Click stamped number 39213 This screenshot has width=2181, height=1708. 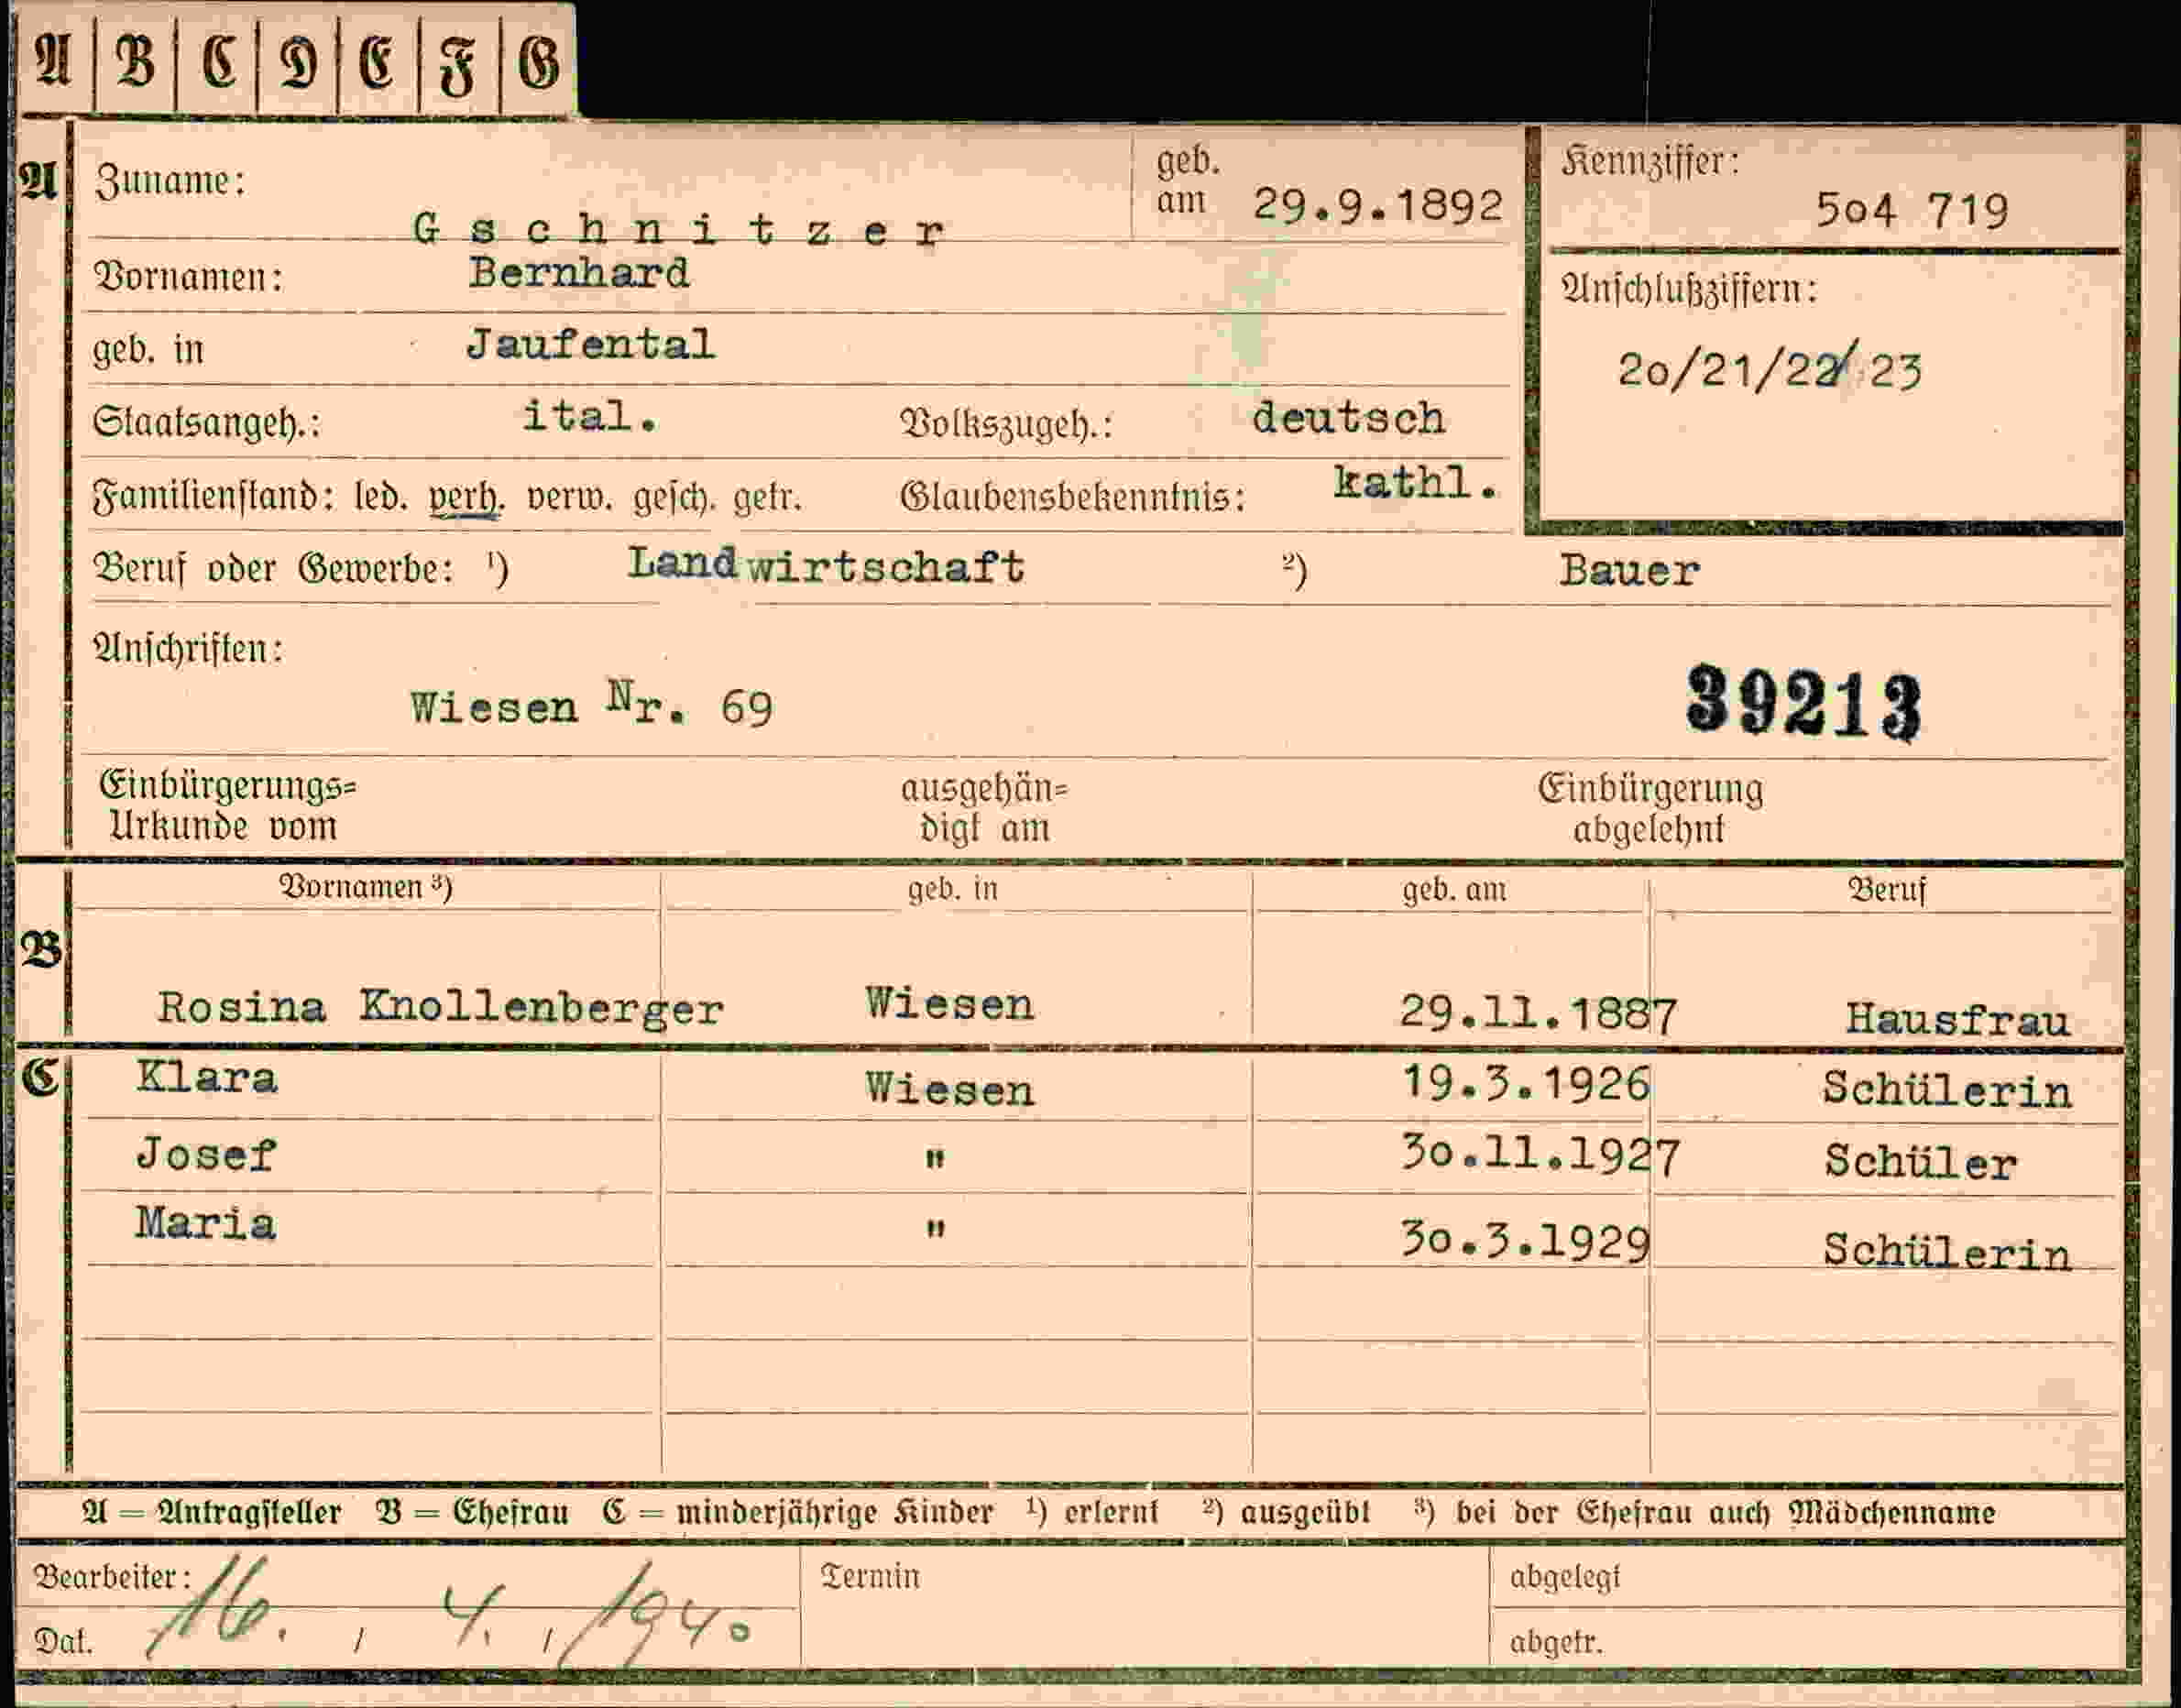click(x=1803, y=704)
